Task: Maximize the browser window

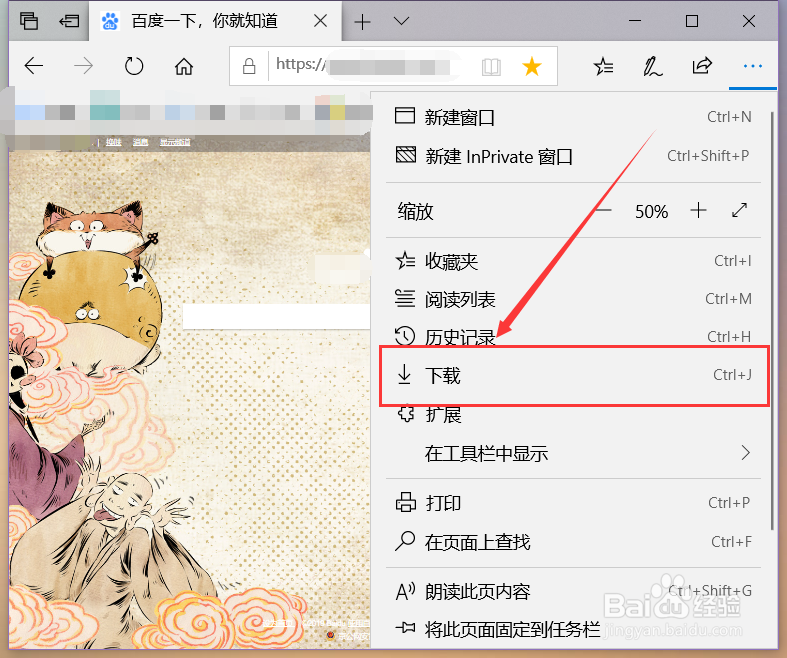Action: point(692,21)
